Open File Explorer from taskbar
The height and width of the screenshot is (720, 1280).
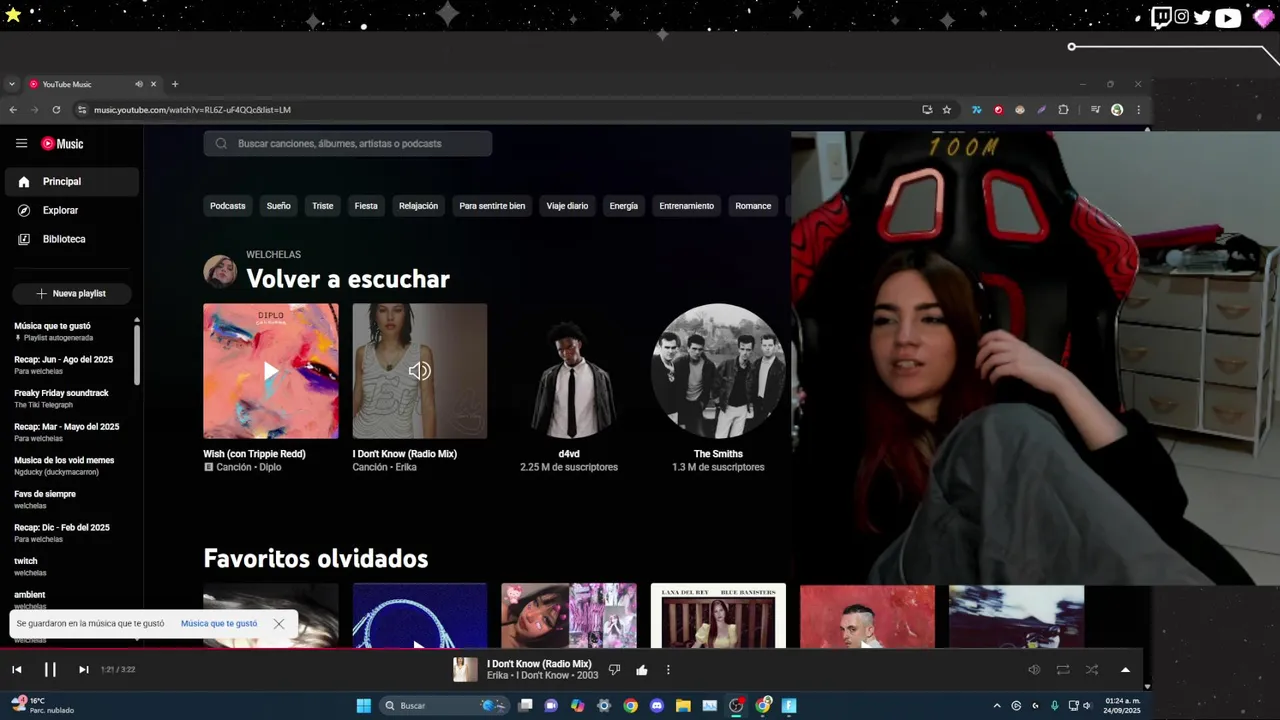click(x=683, y=706)
